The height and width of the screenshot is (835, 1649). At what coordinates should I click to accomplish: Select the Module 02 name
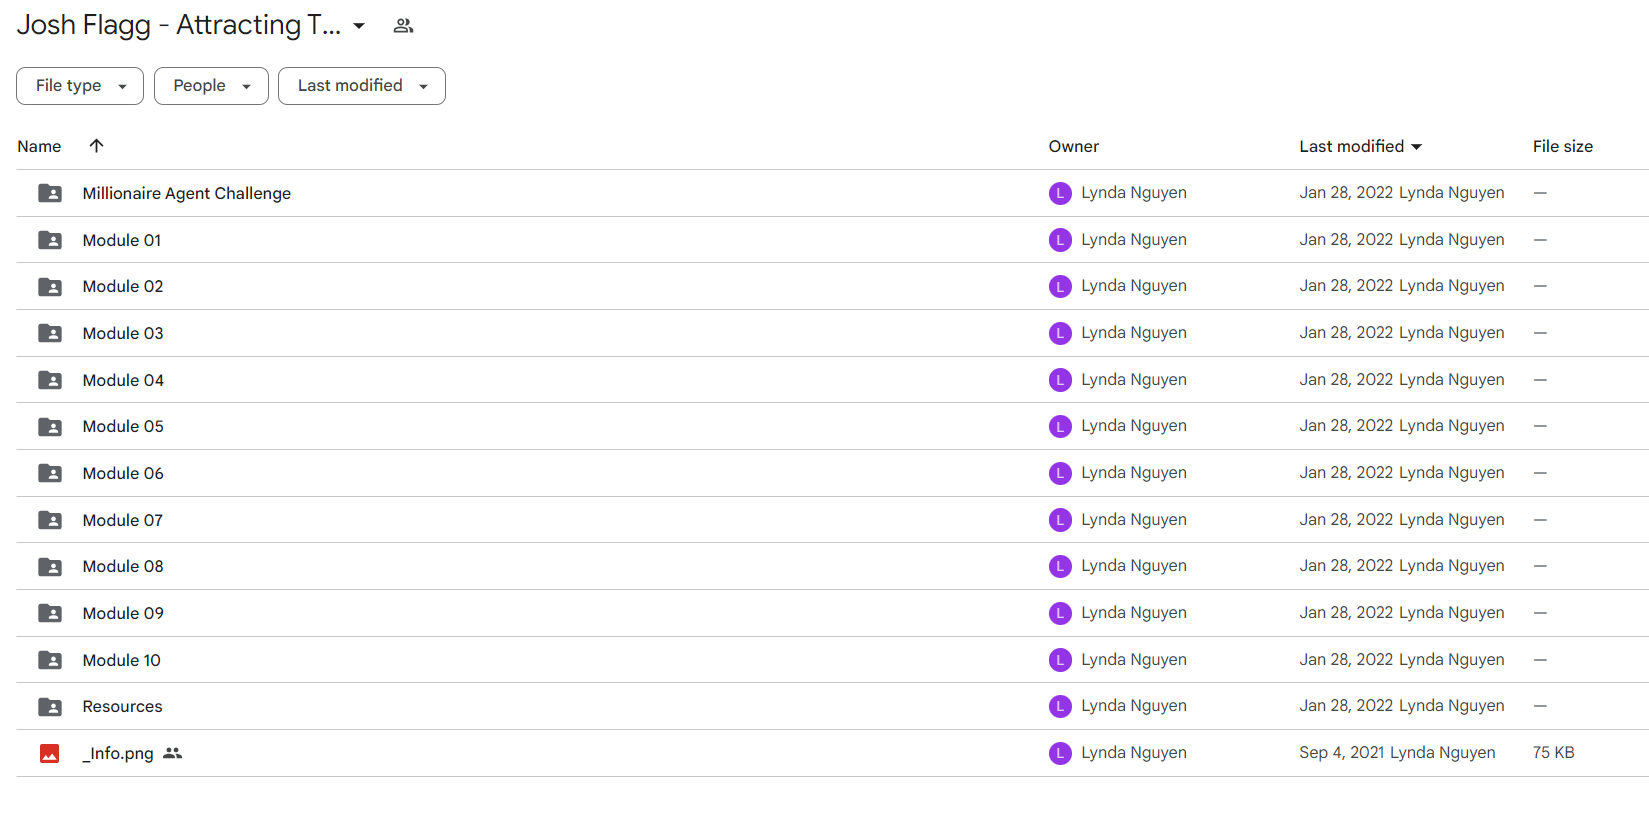[123, 287]
